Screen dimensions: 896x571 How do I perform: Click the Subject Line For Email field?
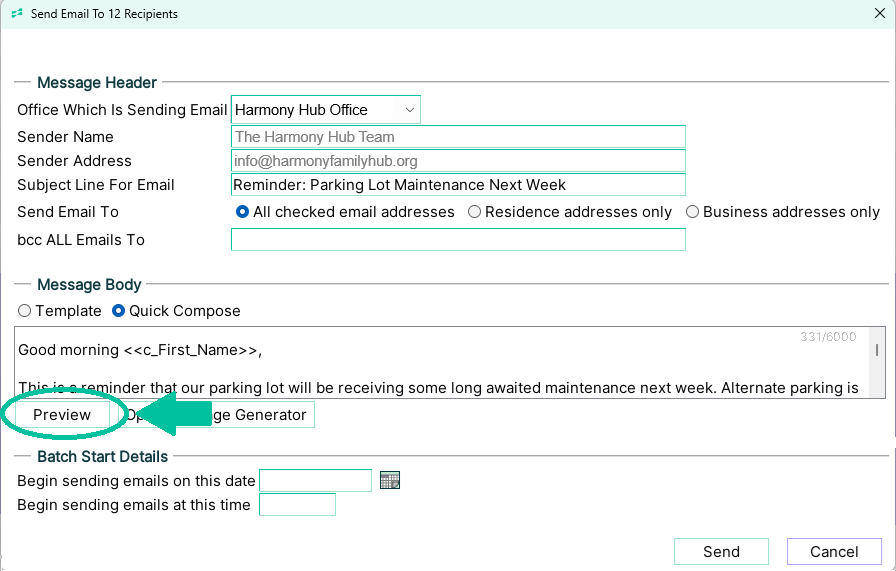tap(458, 185)
